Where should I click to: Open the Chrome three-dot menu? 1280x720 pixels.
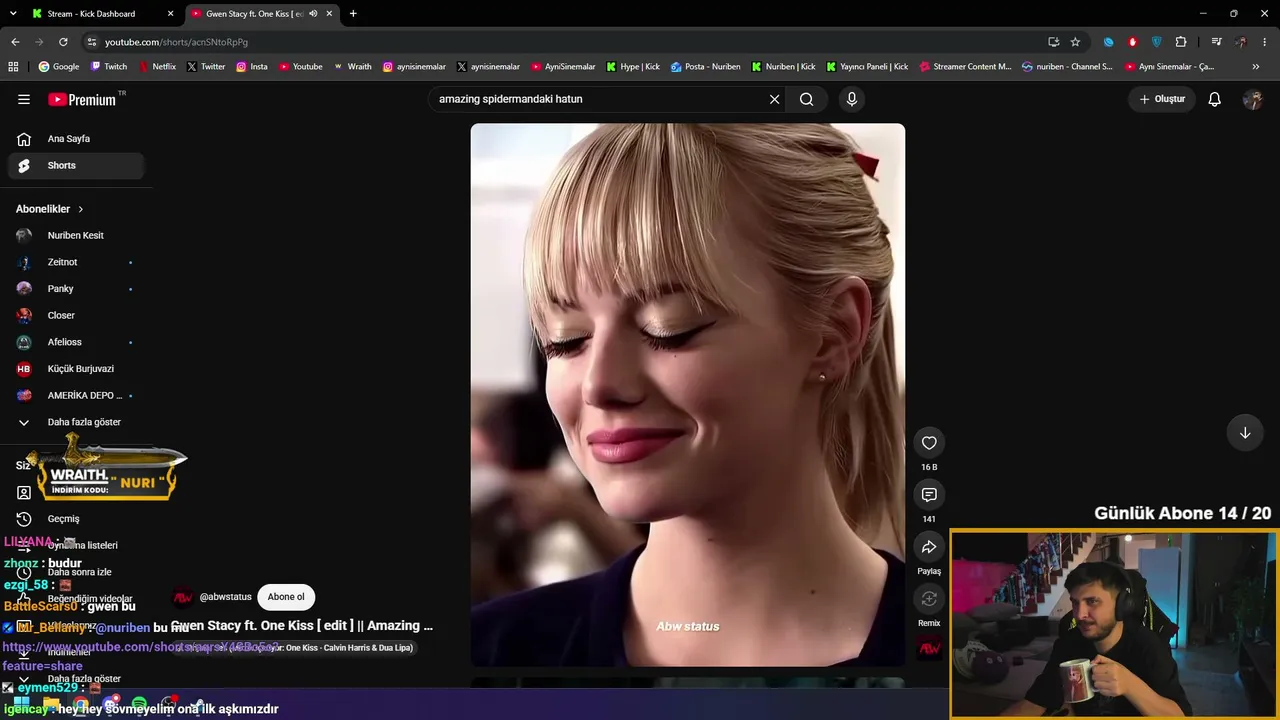[1265, 42]
